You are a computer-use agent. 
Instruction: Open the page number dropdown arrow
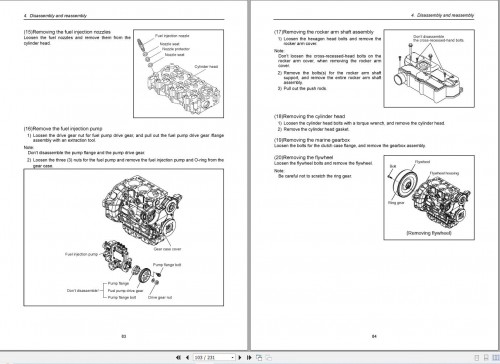click(232, 357)
